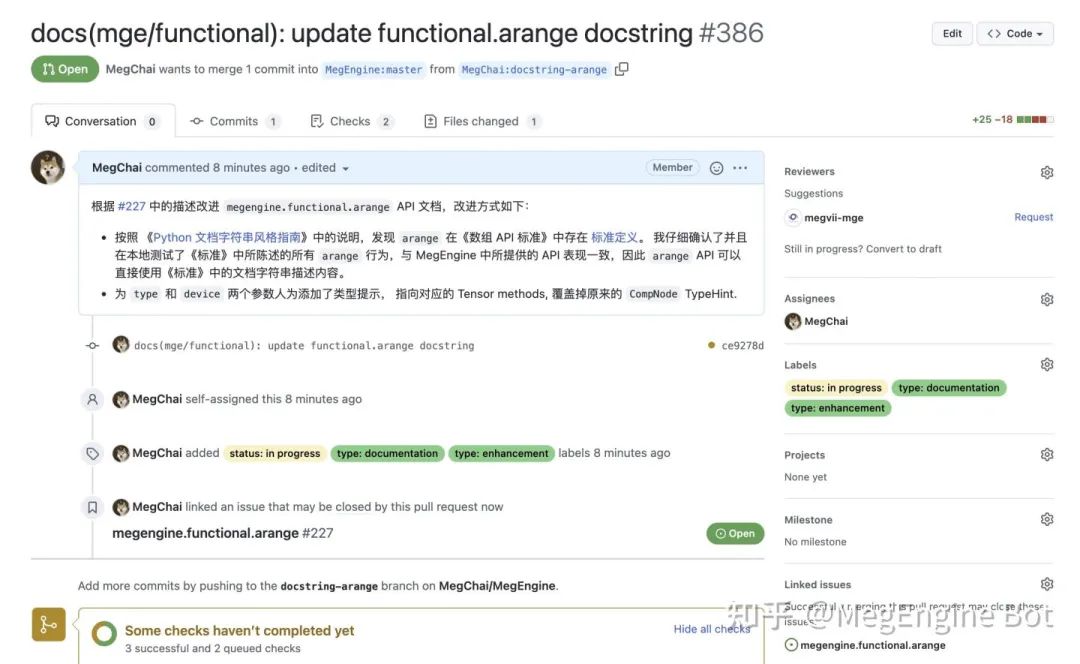Open the Linked issues settings gear
This screenshot has width=1080, height=664.
tap(1047, 584)
